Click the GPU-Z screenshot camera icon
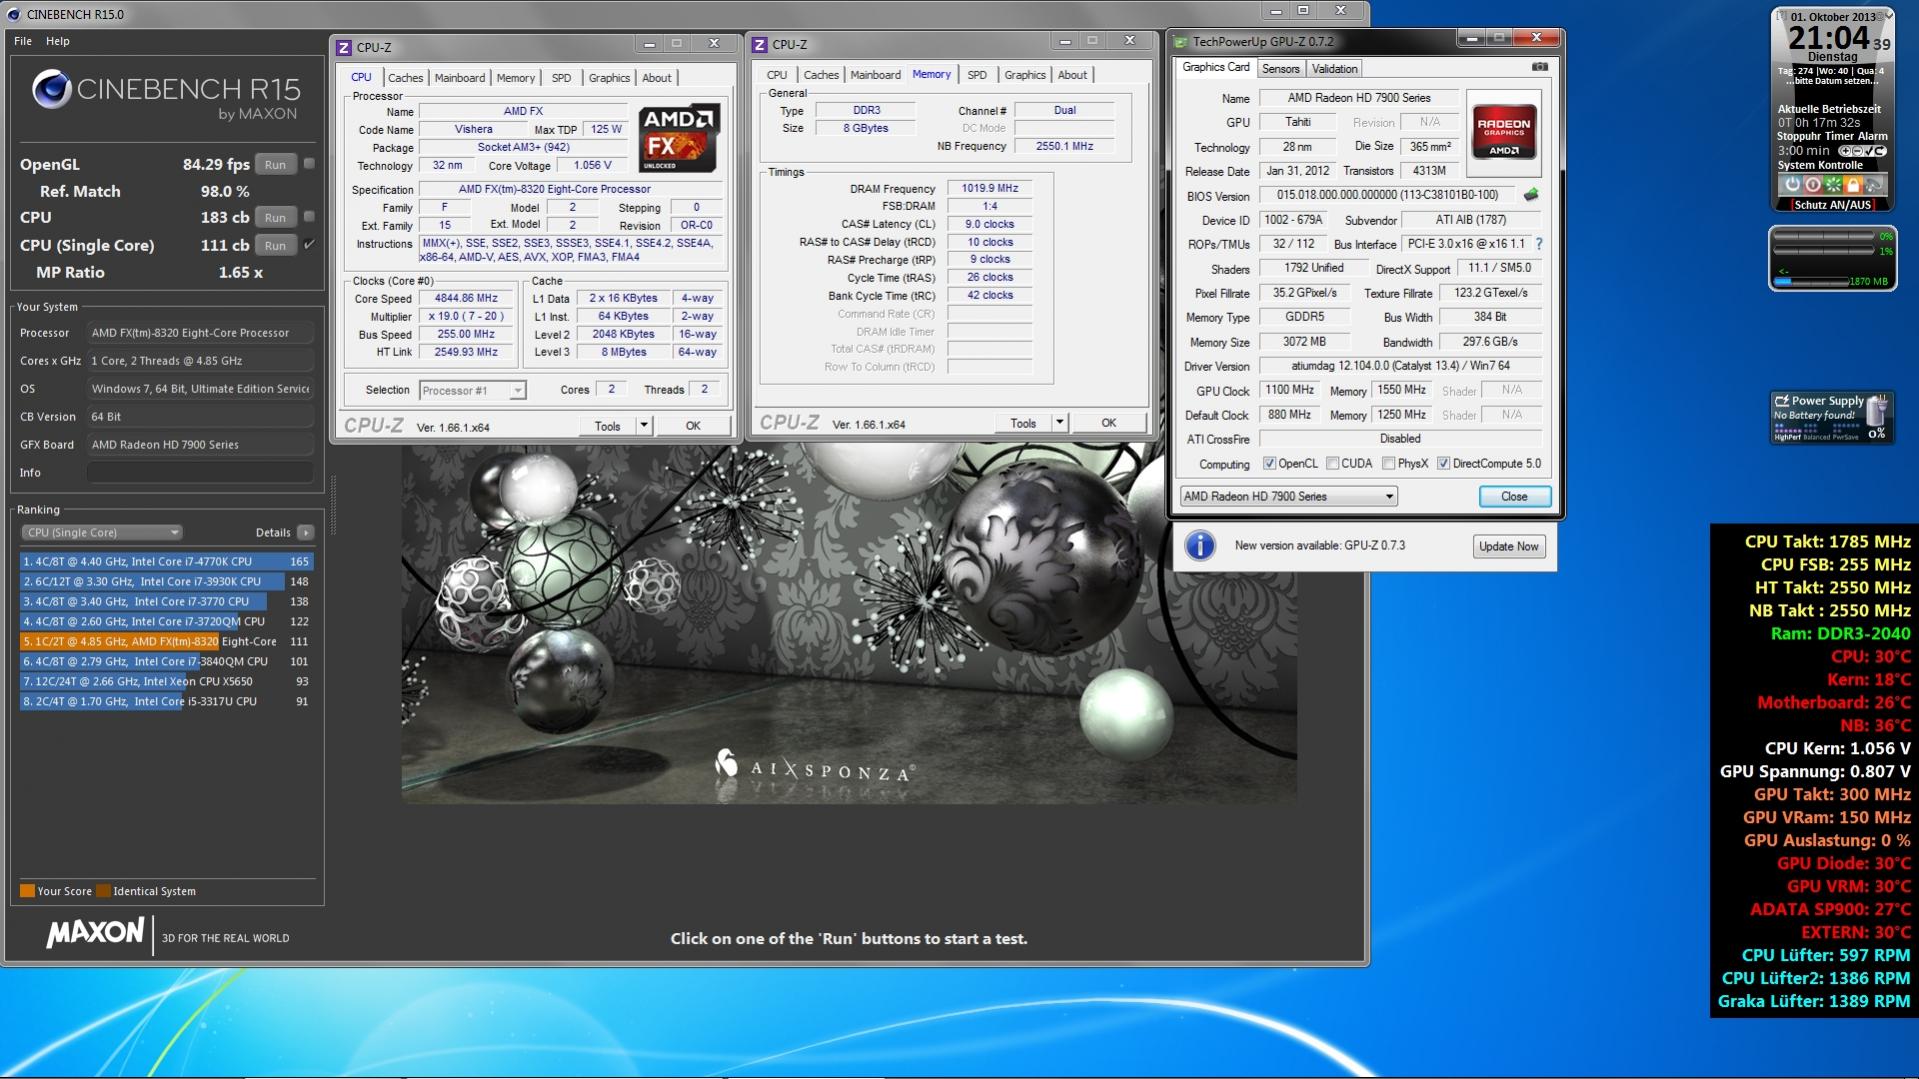This screenshot has width=1919, height=1079. (x=1540, y=67)
